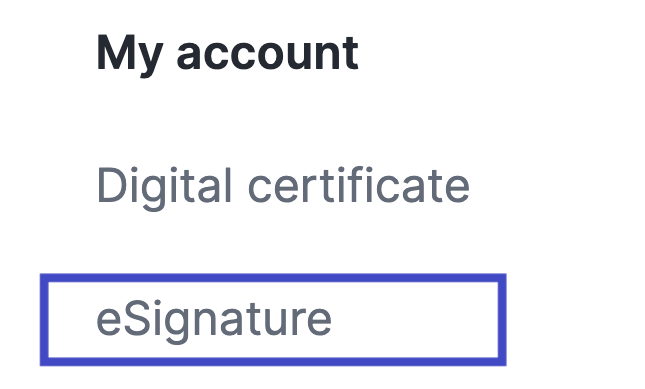Open the eSignature menu item
The width and height of the screenshot is (645, 389).
coord(273,320)
